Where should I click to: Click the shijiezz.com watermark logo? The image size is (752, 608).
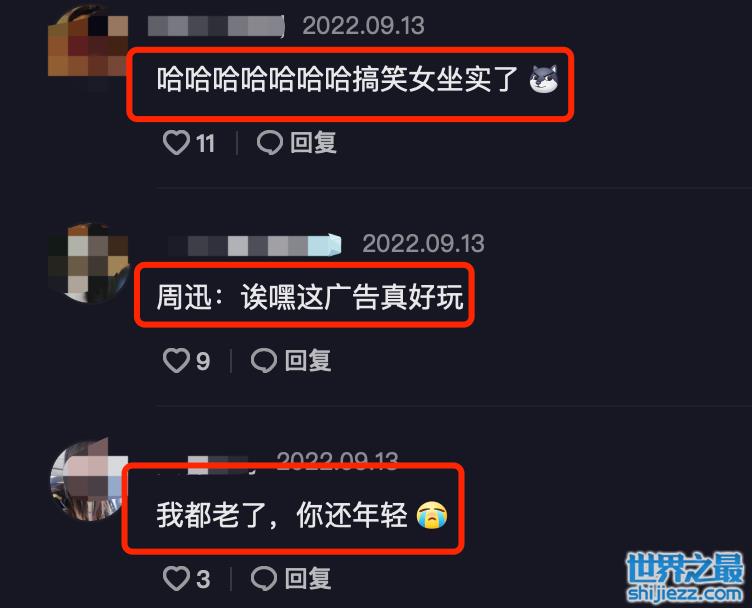(x=686, y=577)
